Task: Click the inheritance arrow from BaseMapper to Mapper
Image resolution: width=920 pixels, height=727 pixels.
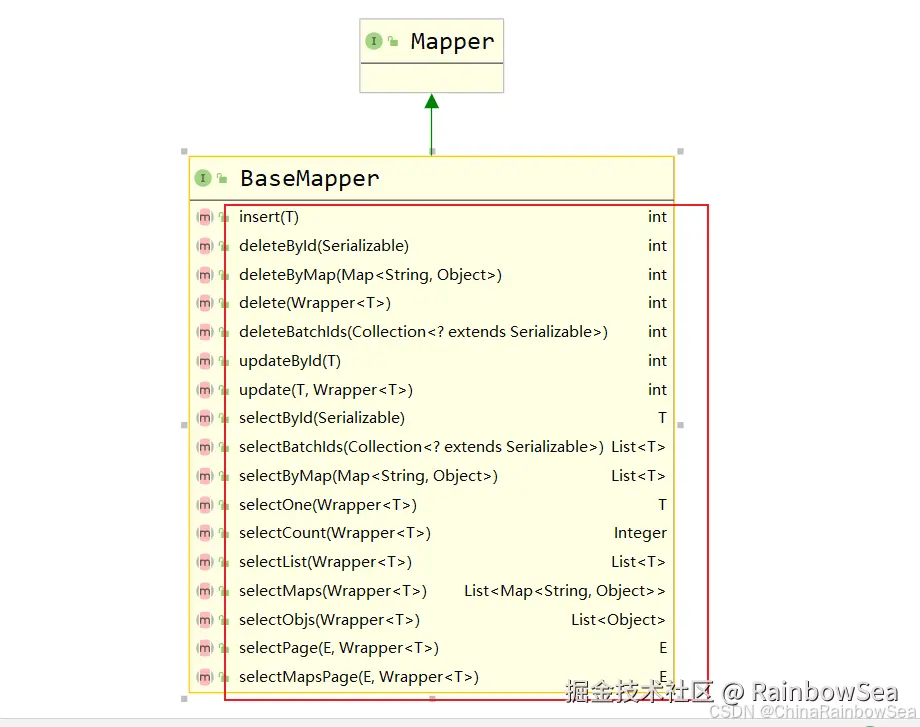Action: click(432, 124)
